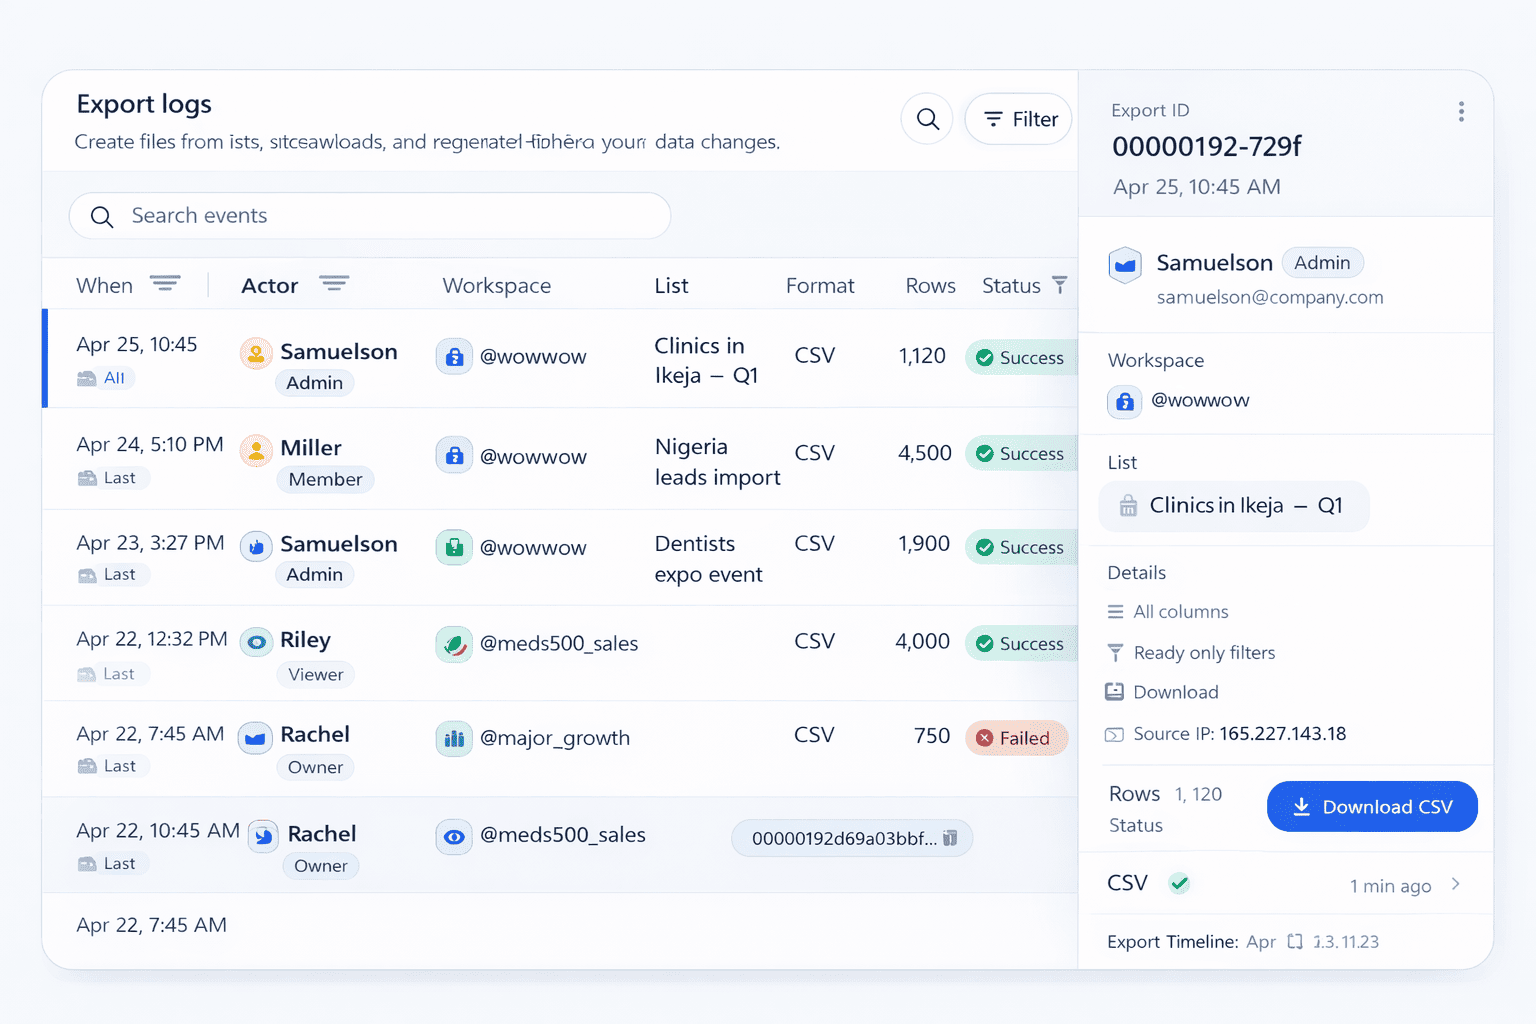The image size is (1536, 1024).
Task: Click the Download CSV button
Action: (1371, 806)
